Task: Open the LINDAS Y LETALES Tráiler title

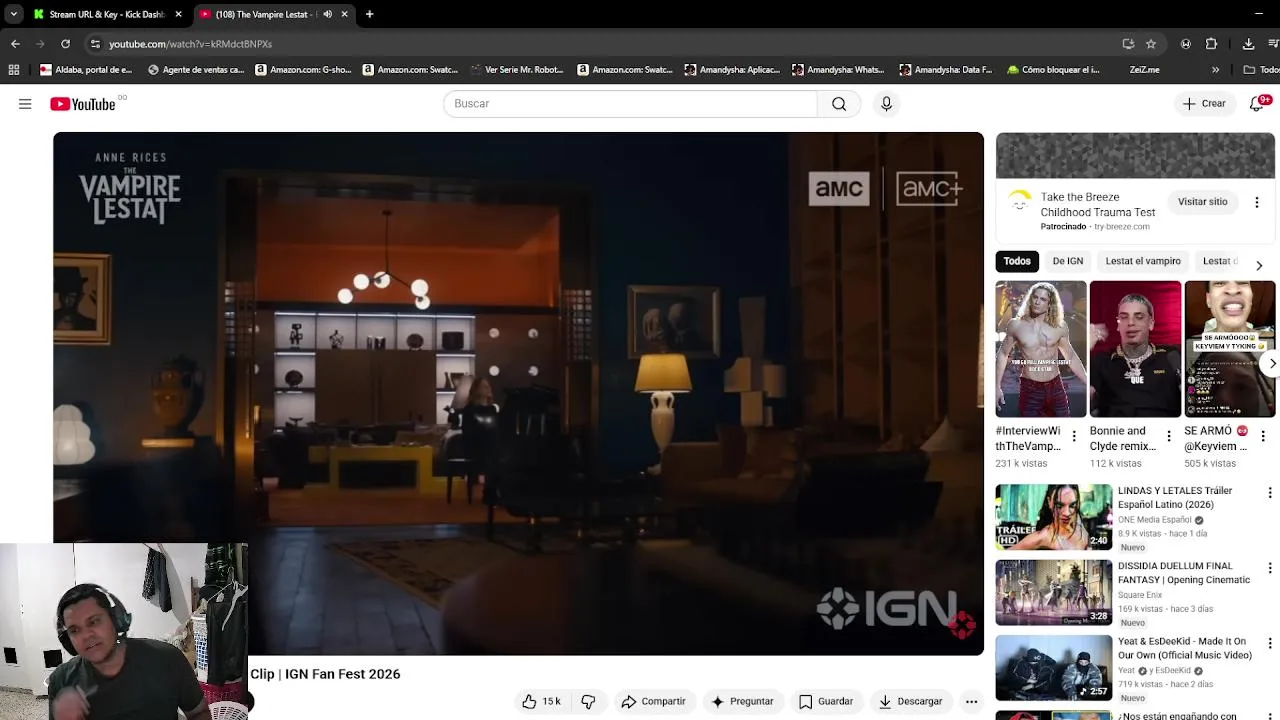Action: [x=1175, y=498]
